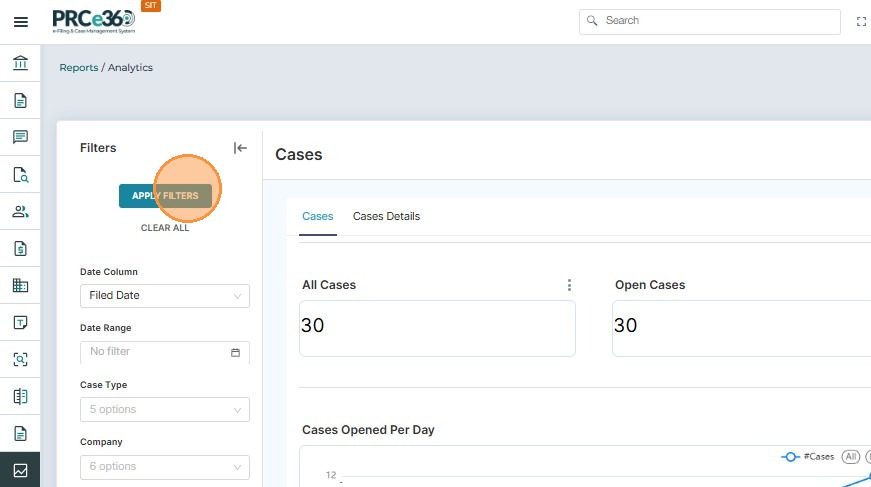
Task: Open the users sidebar icon
Action: 20,212
